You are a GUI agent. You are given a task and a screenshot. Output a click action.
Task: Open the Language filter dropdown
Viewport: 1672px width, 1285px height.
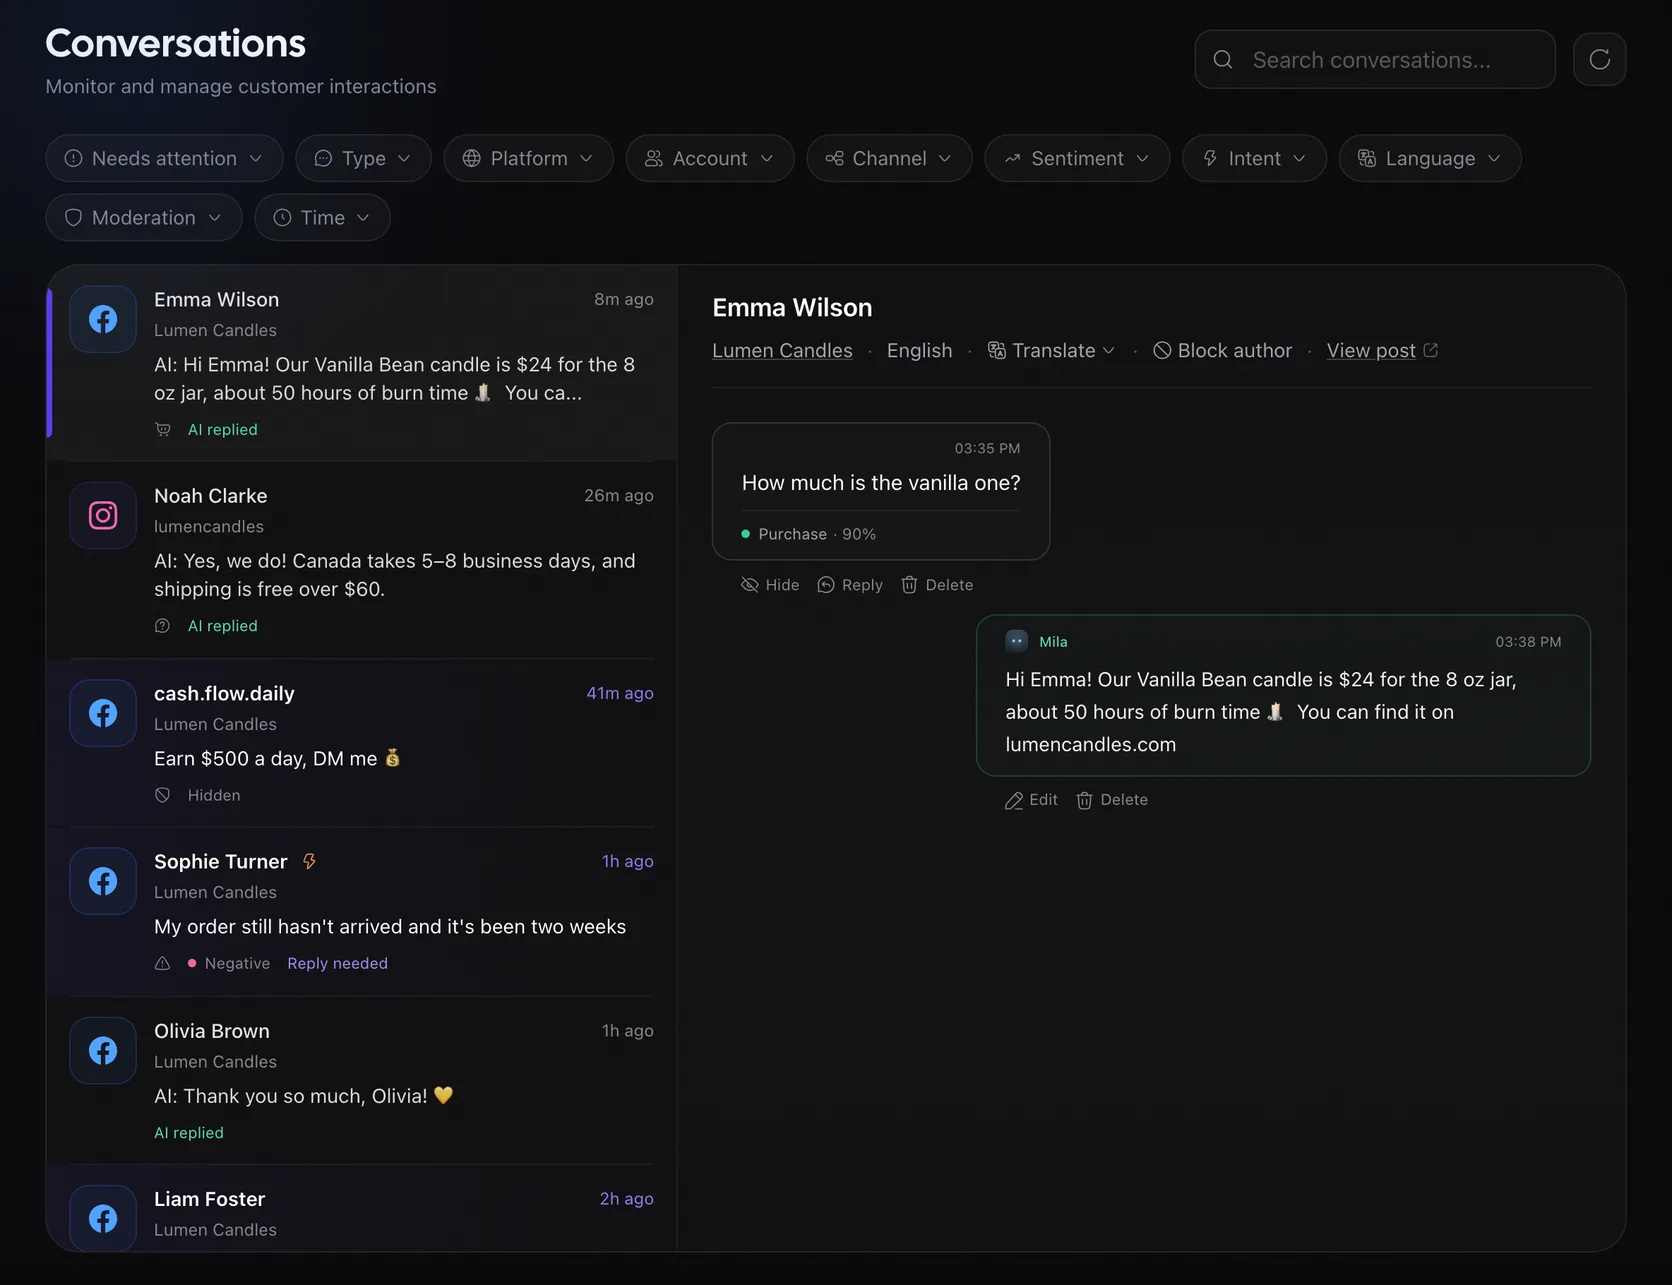[1430, 158]
